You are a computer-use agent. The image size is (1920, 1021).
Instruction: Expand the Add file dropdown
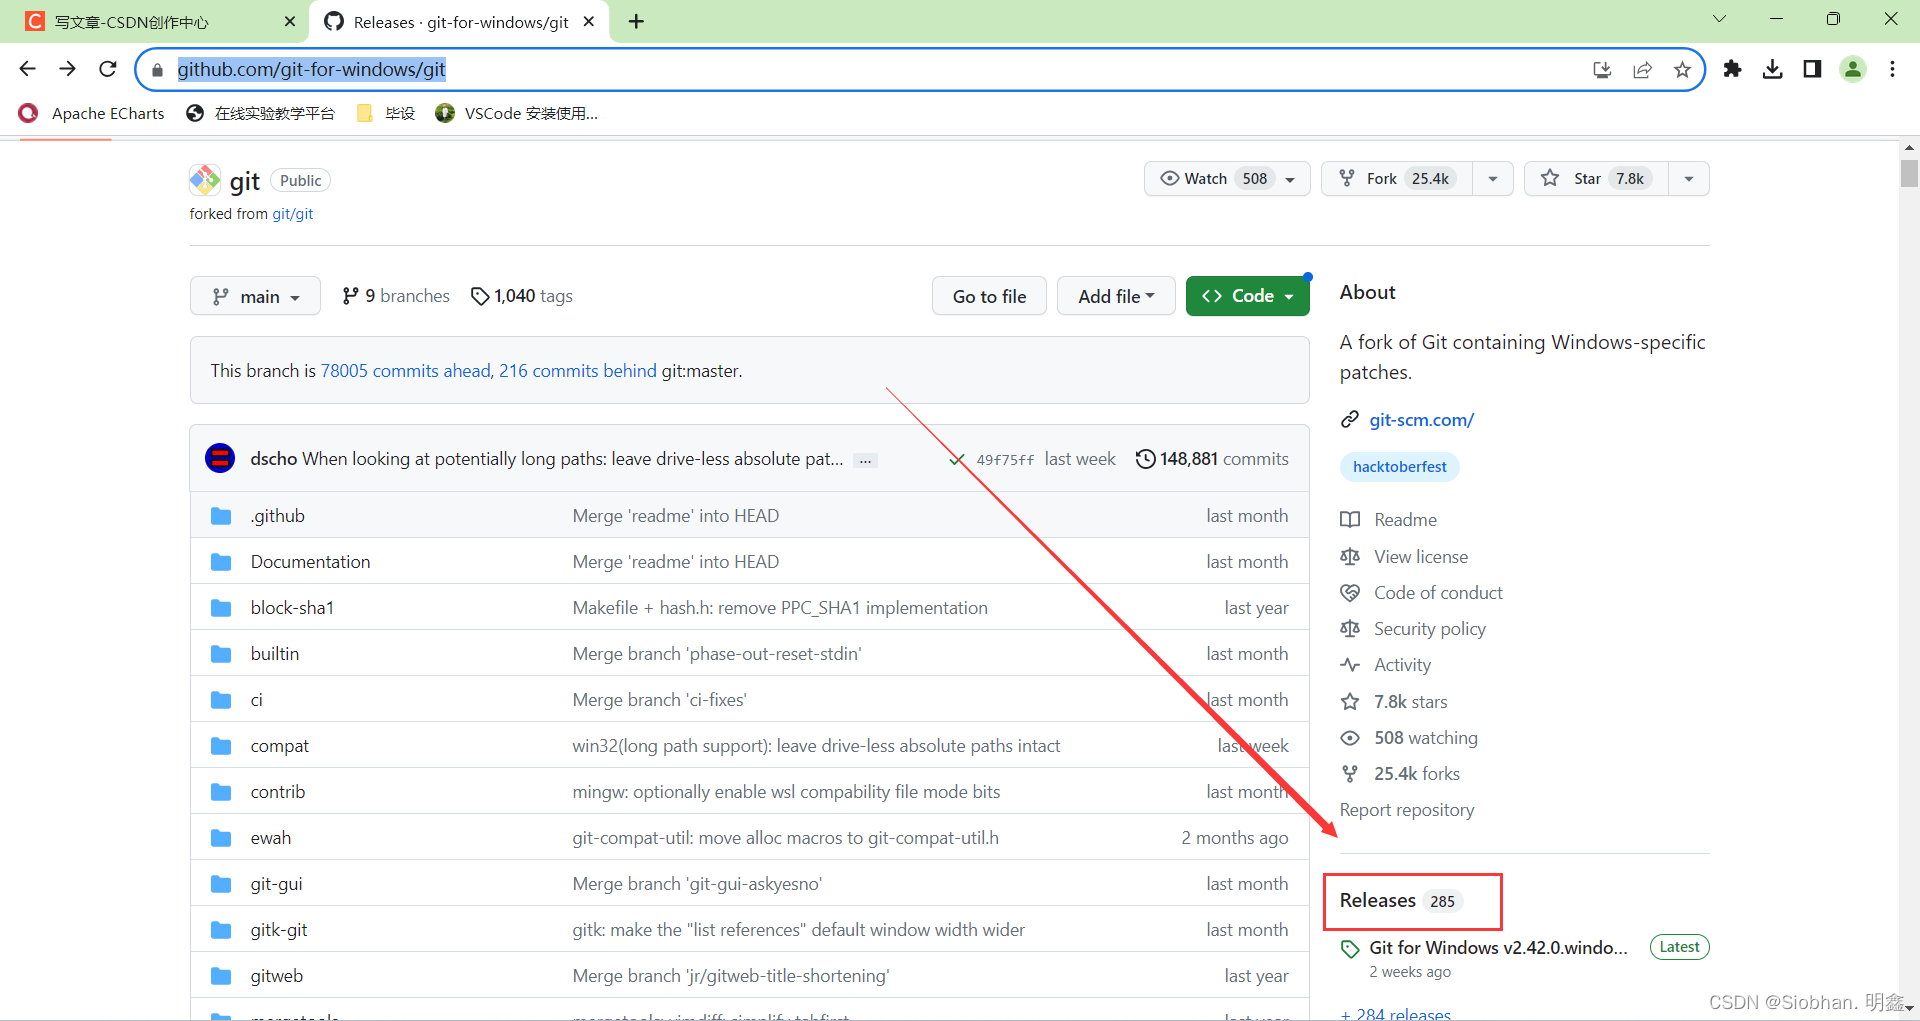click(1116, 296)
